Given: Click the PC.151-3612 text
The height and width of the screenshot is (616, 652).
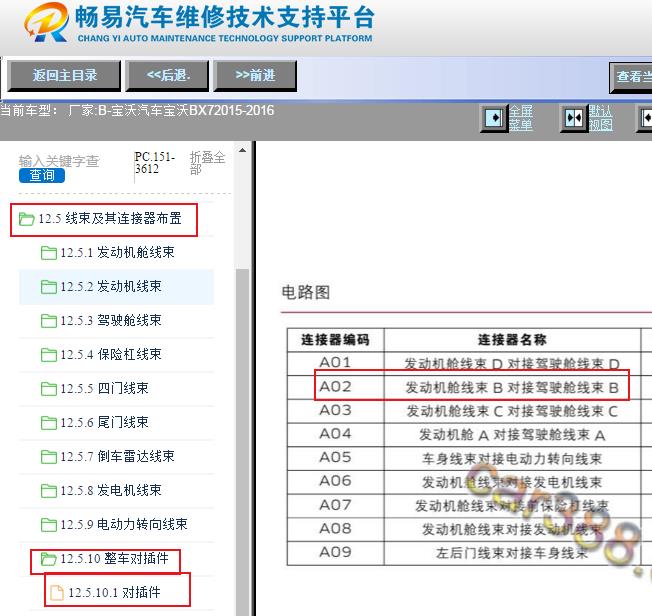Looking at the screenshot, I should 155,163.
